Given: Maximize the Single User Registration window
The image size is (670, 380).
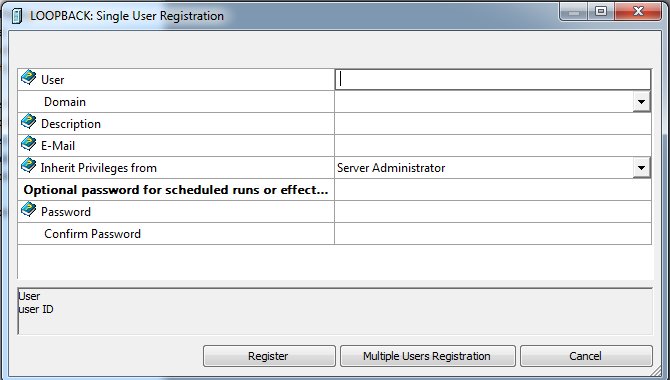Looking at the screenshot, I should point(601,11).
